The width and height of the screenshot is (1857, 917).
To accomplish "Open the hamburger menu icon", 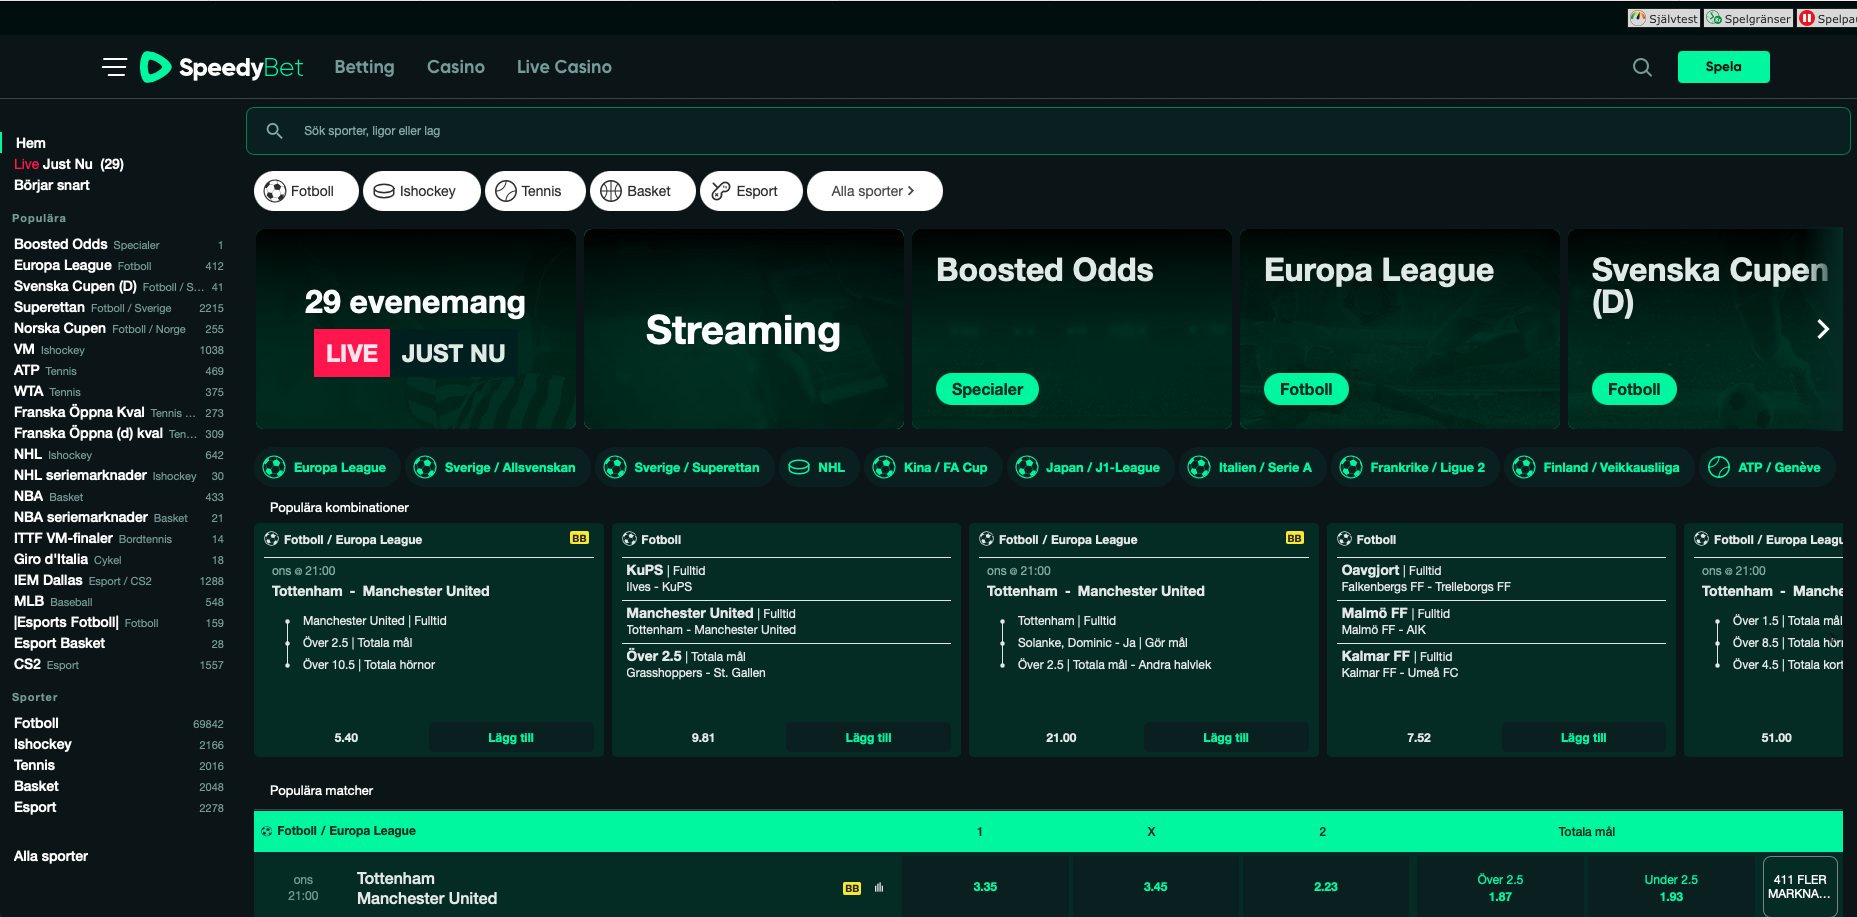I will (114, 67).
